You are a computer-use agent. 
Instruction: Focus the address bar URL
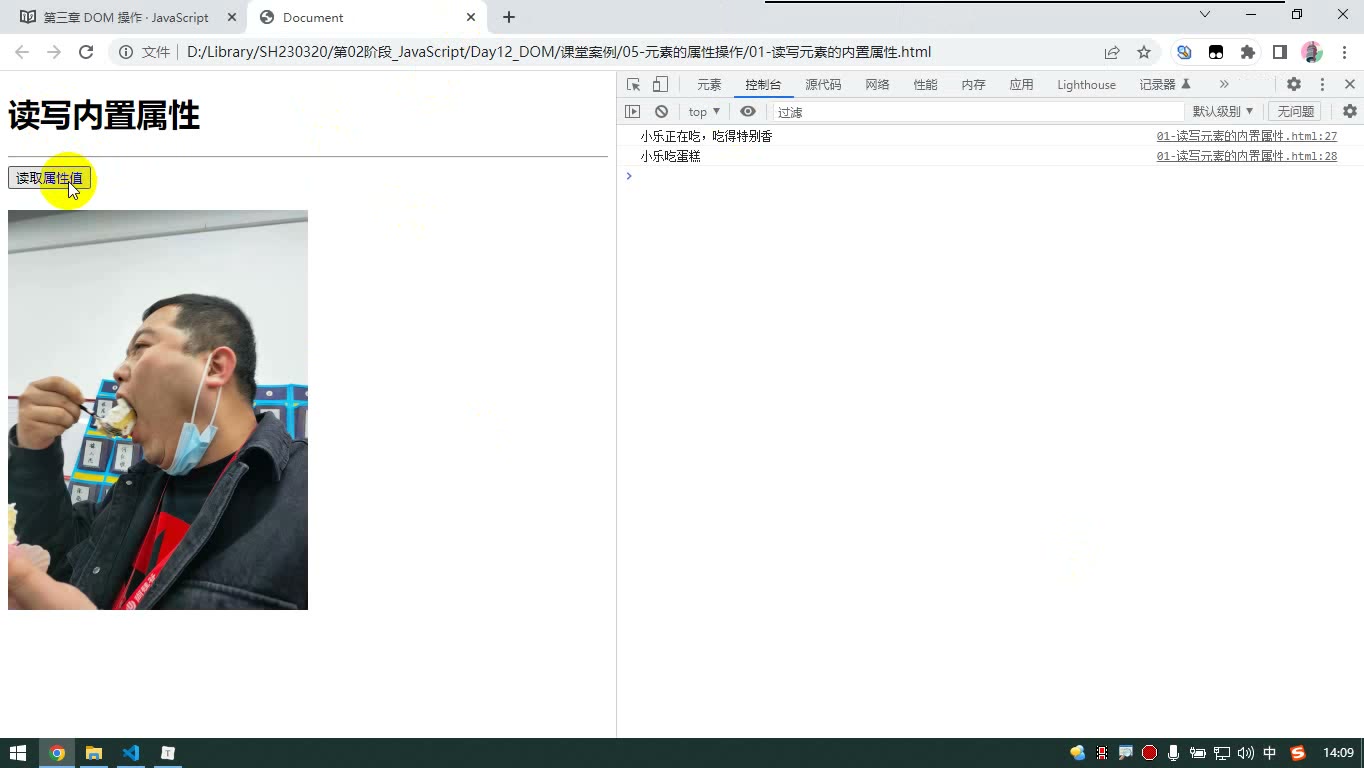coord(559,52)
